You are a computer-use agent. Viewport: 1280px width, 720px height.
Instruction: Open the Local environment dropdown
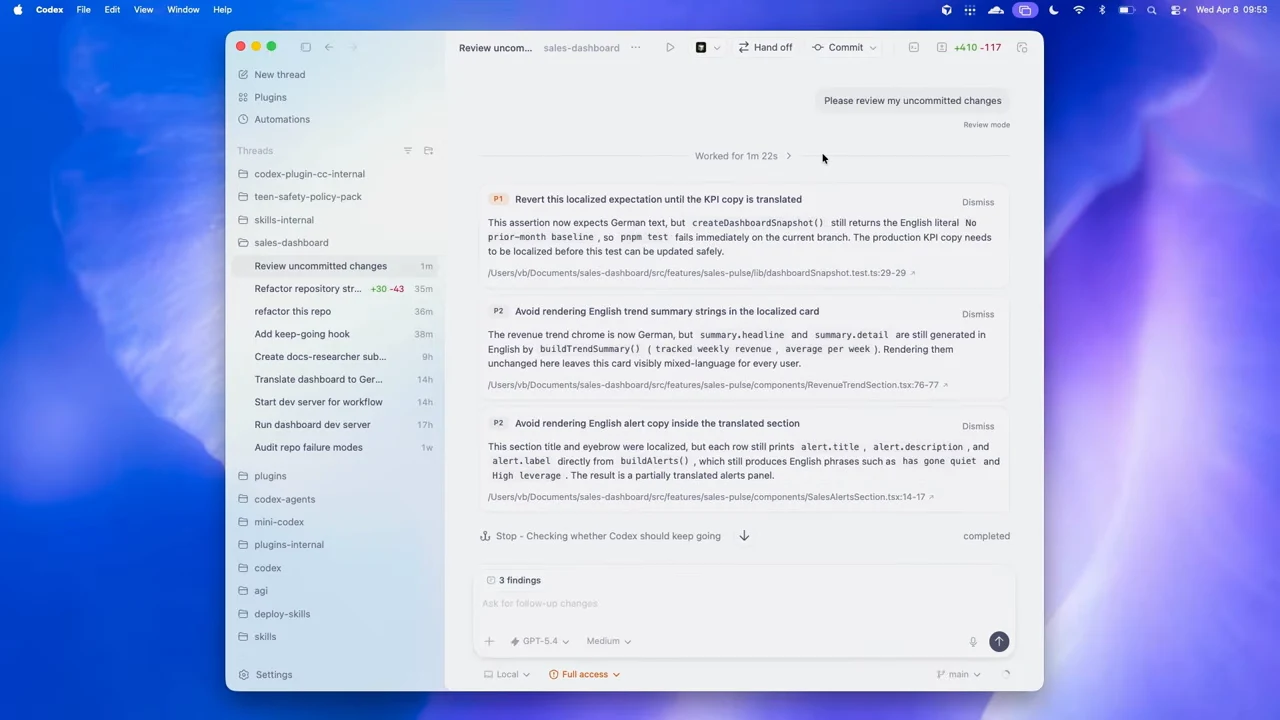pos(507,675)
